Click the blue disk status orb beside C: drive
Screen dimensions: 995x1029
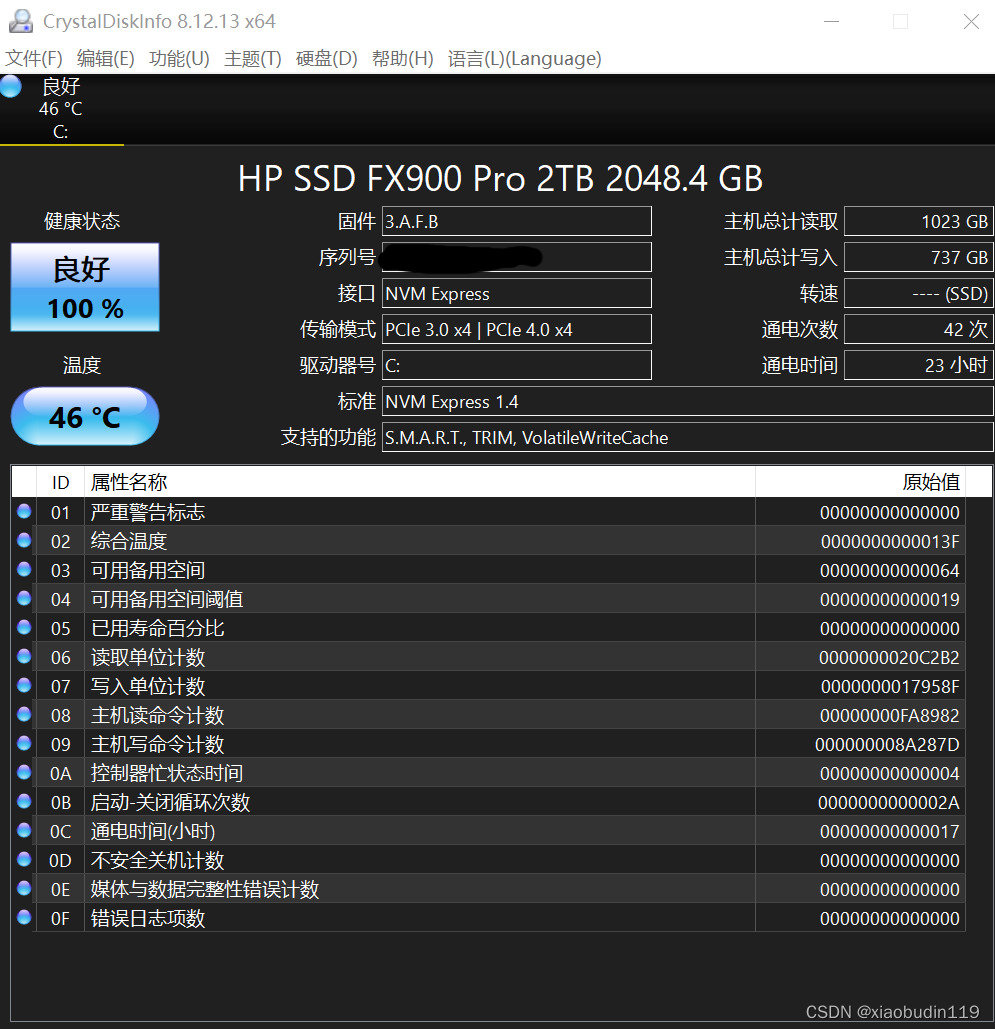[x=10, y=87]
